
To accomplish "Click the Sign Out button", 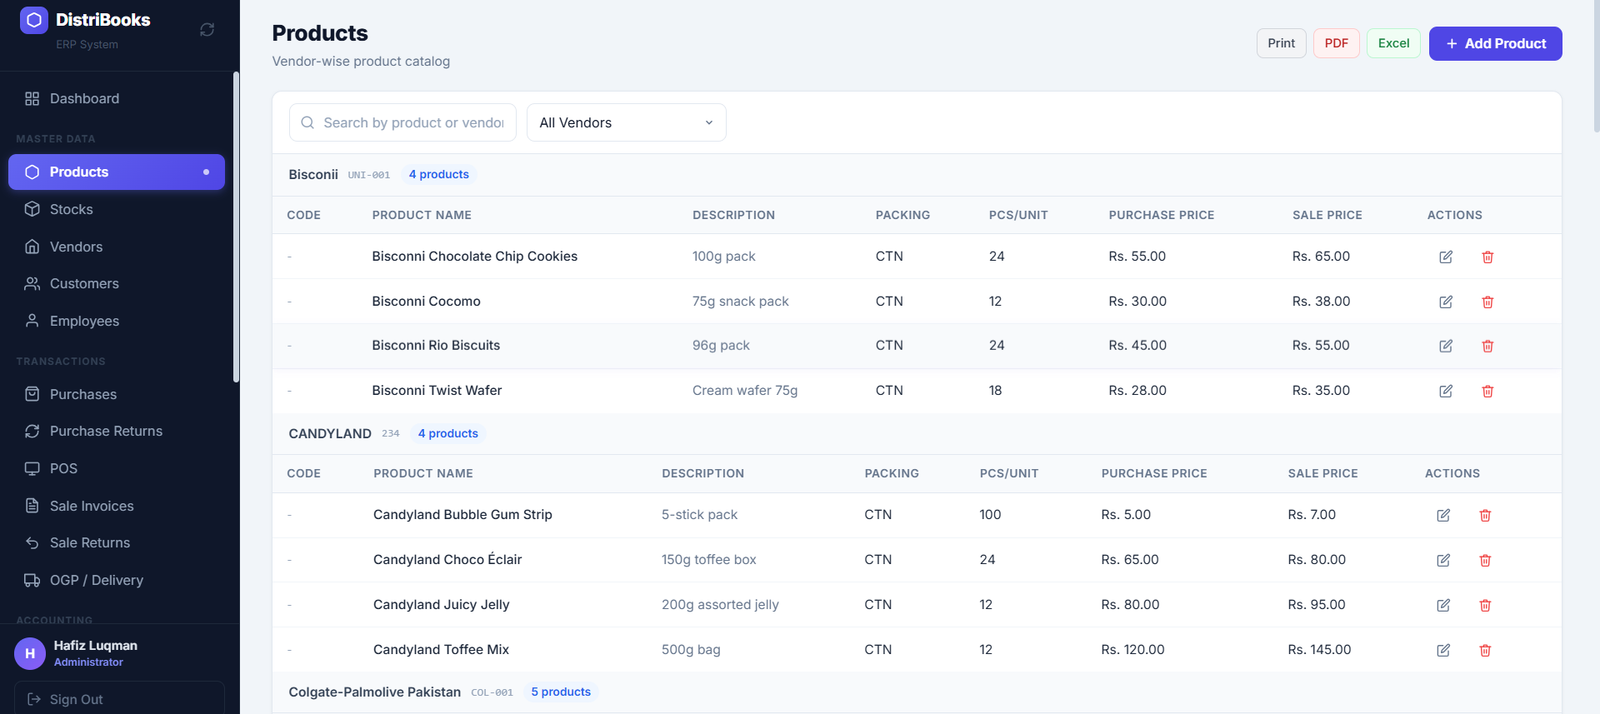I will click(119, 698).
